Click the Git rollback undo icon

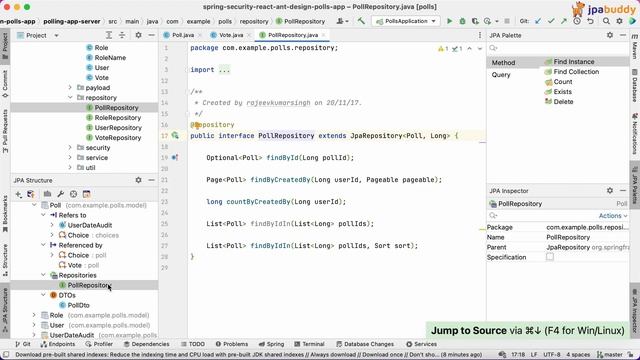(590, 21)
